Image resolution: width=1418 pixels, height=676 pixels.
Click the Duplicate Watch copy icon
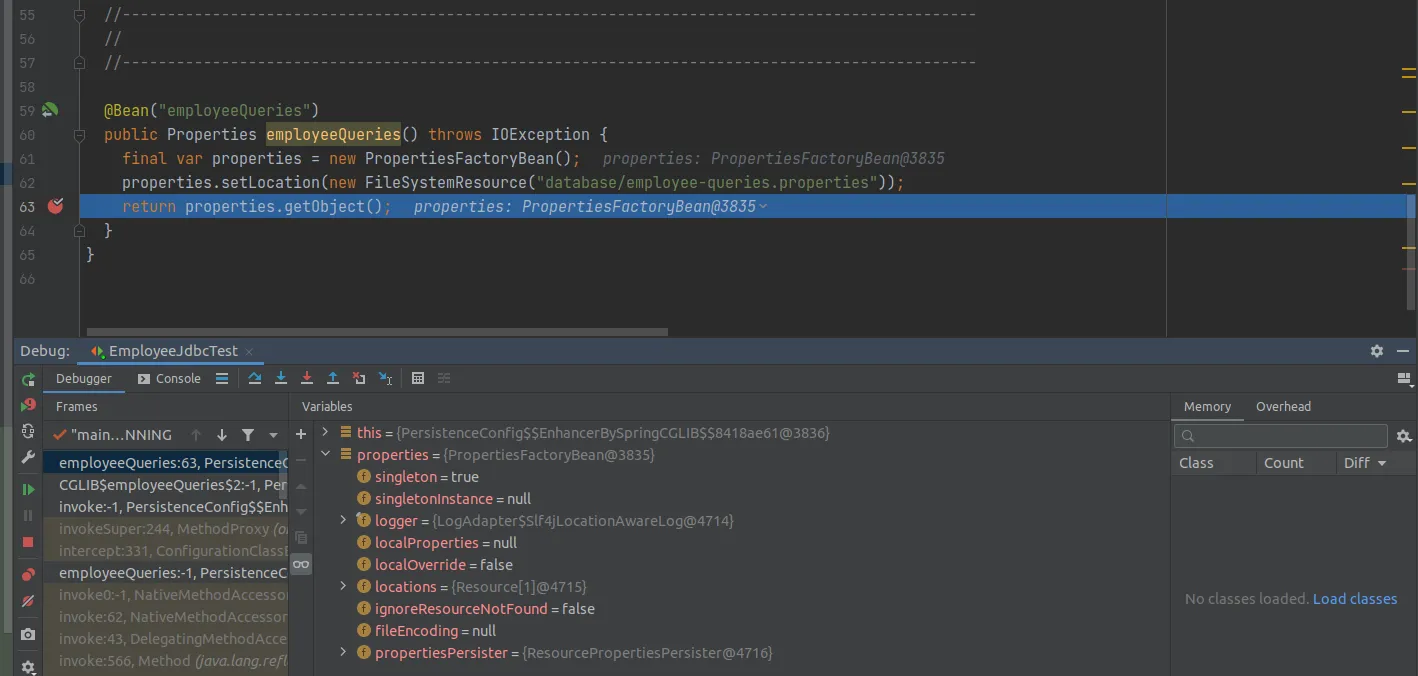[301, 538]
